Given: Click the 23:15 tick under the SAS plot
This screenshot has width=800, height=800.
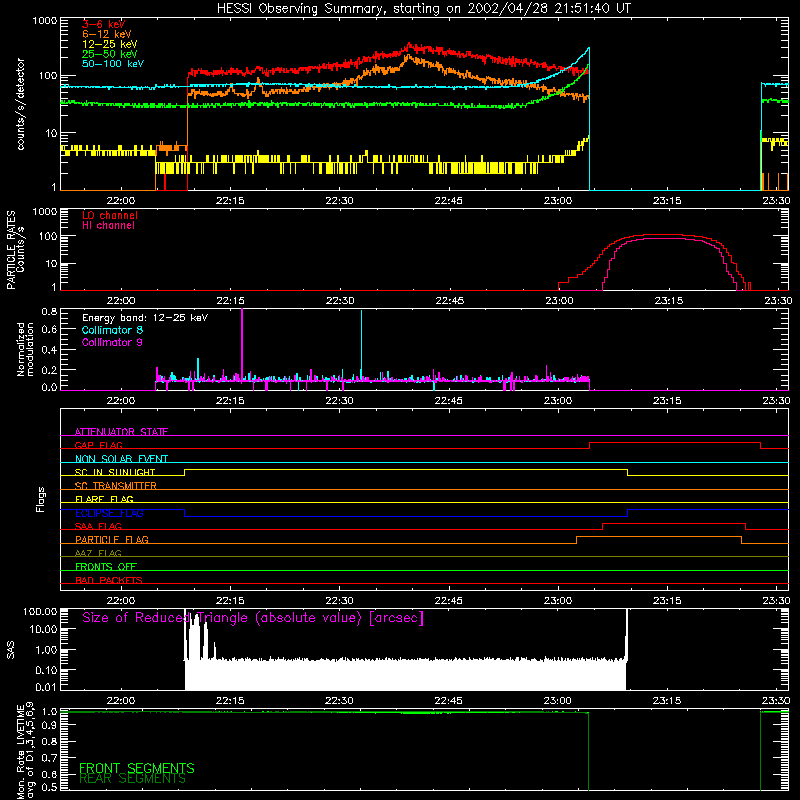Looking at the screenshot, I should click(x=667, y=701).
